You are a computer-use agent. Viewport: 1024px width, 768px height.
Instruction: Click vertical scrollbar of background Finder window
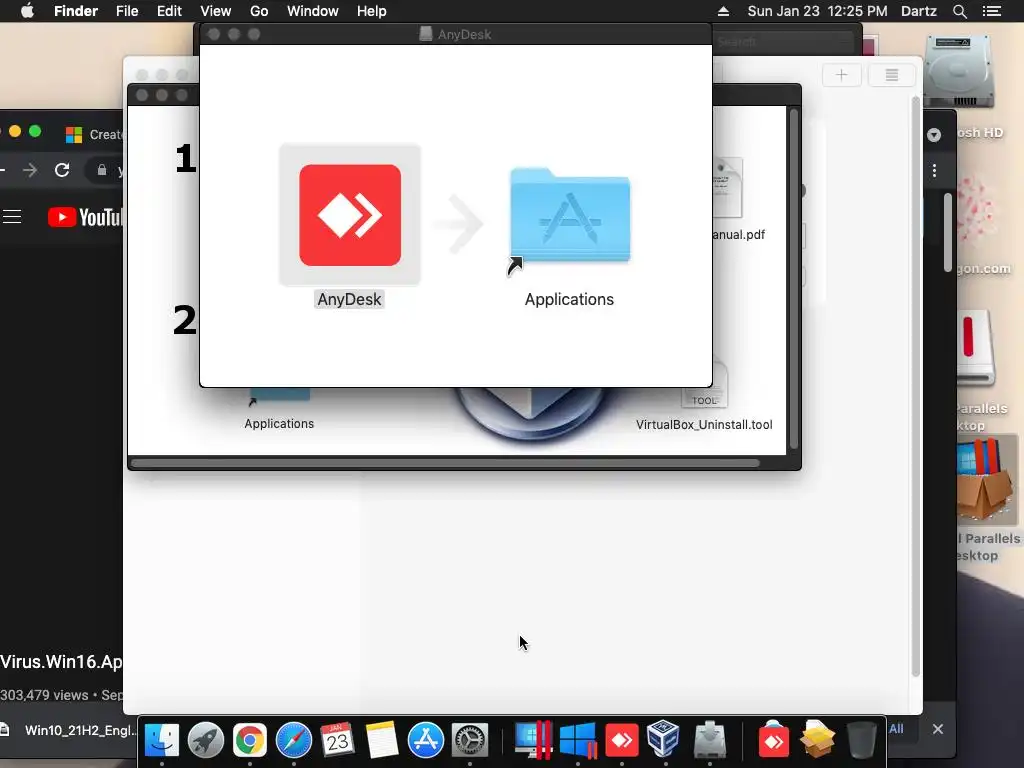point(916,387)
